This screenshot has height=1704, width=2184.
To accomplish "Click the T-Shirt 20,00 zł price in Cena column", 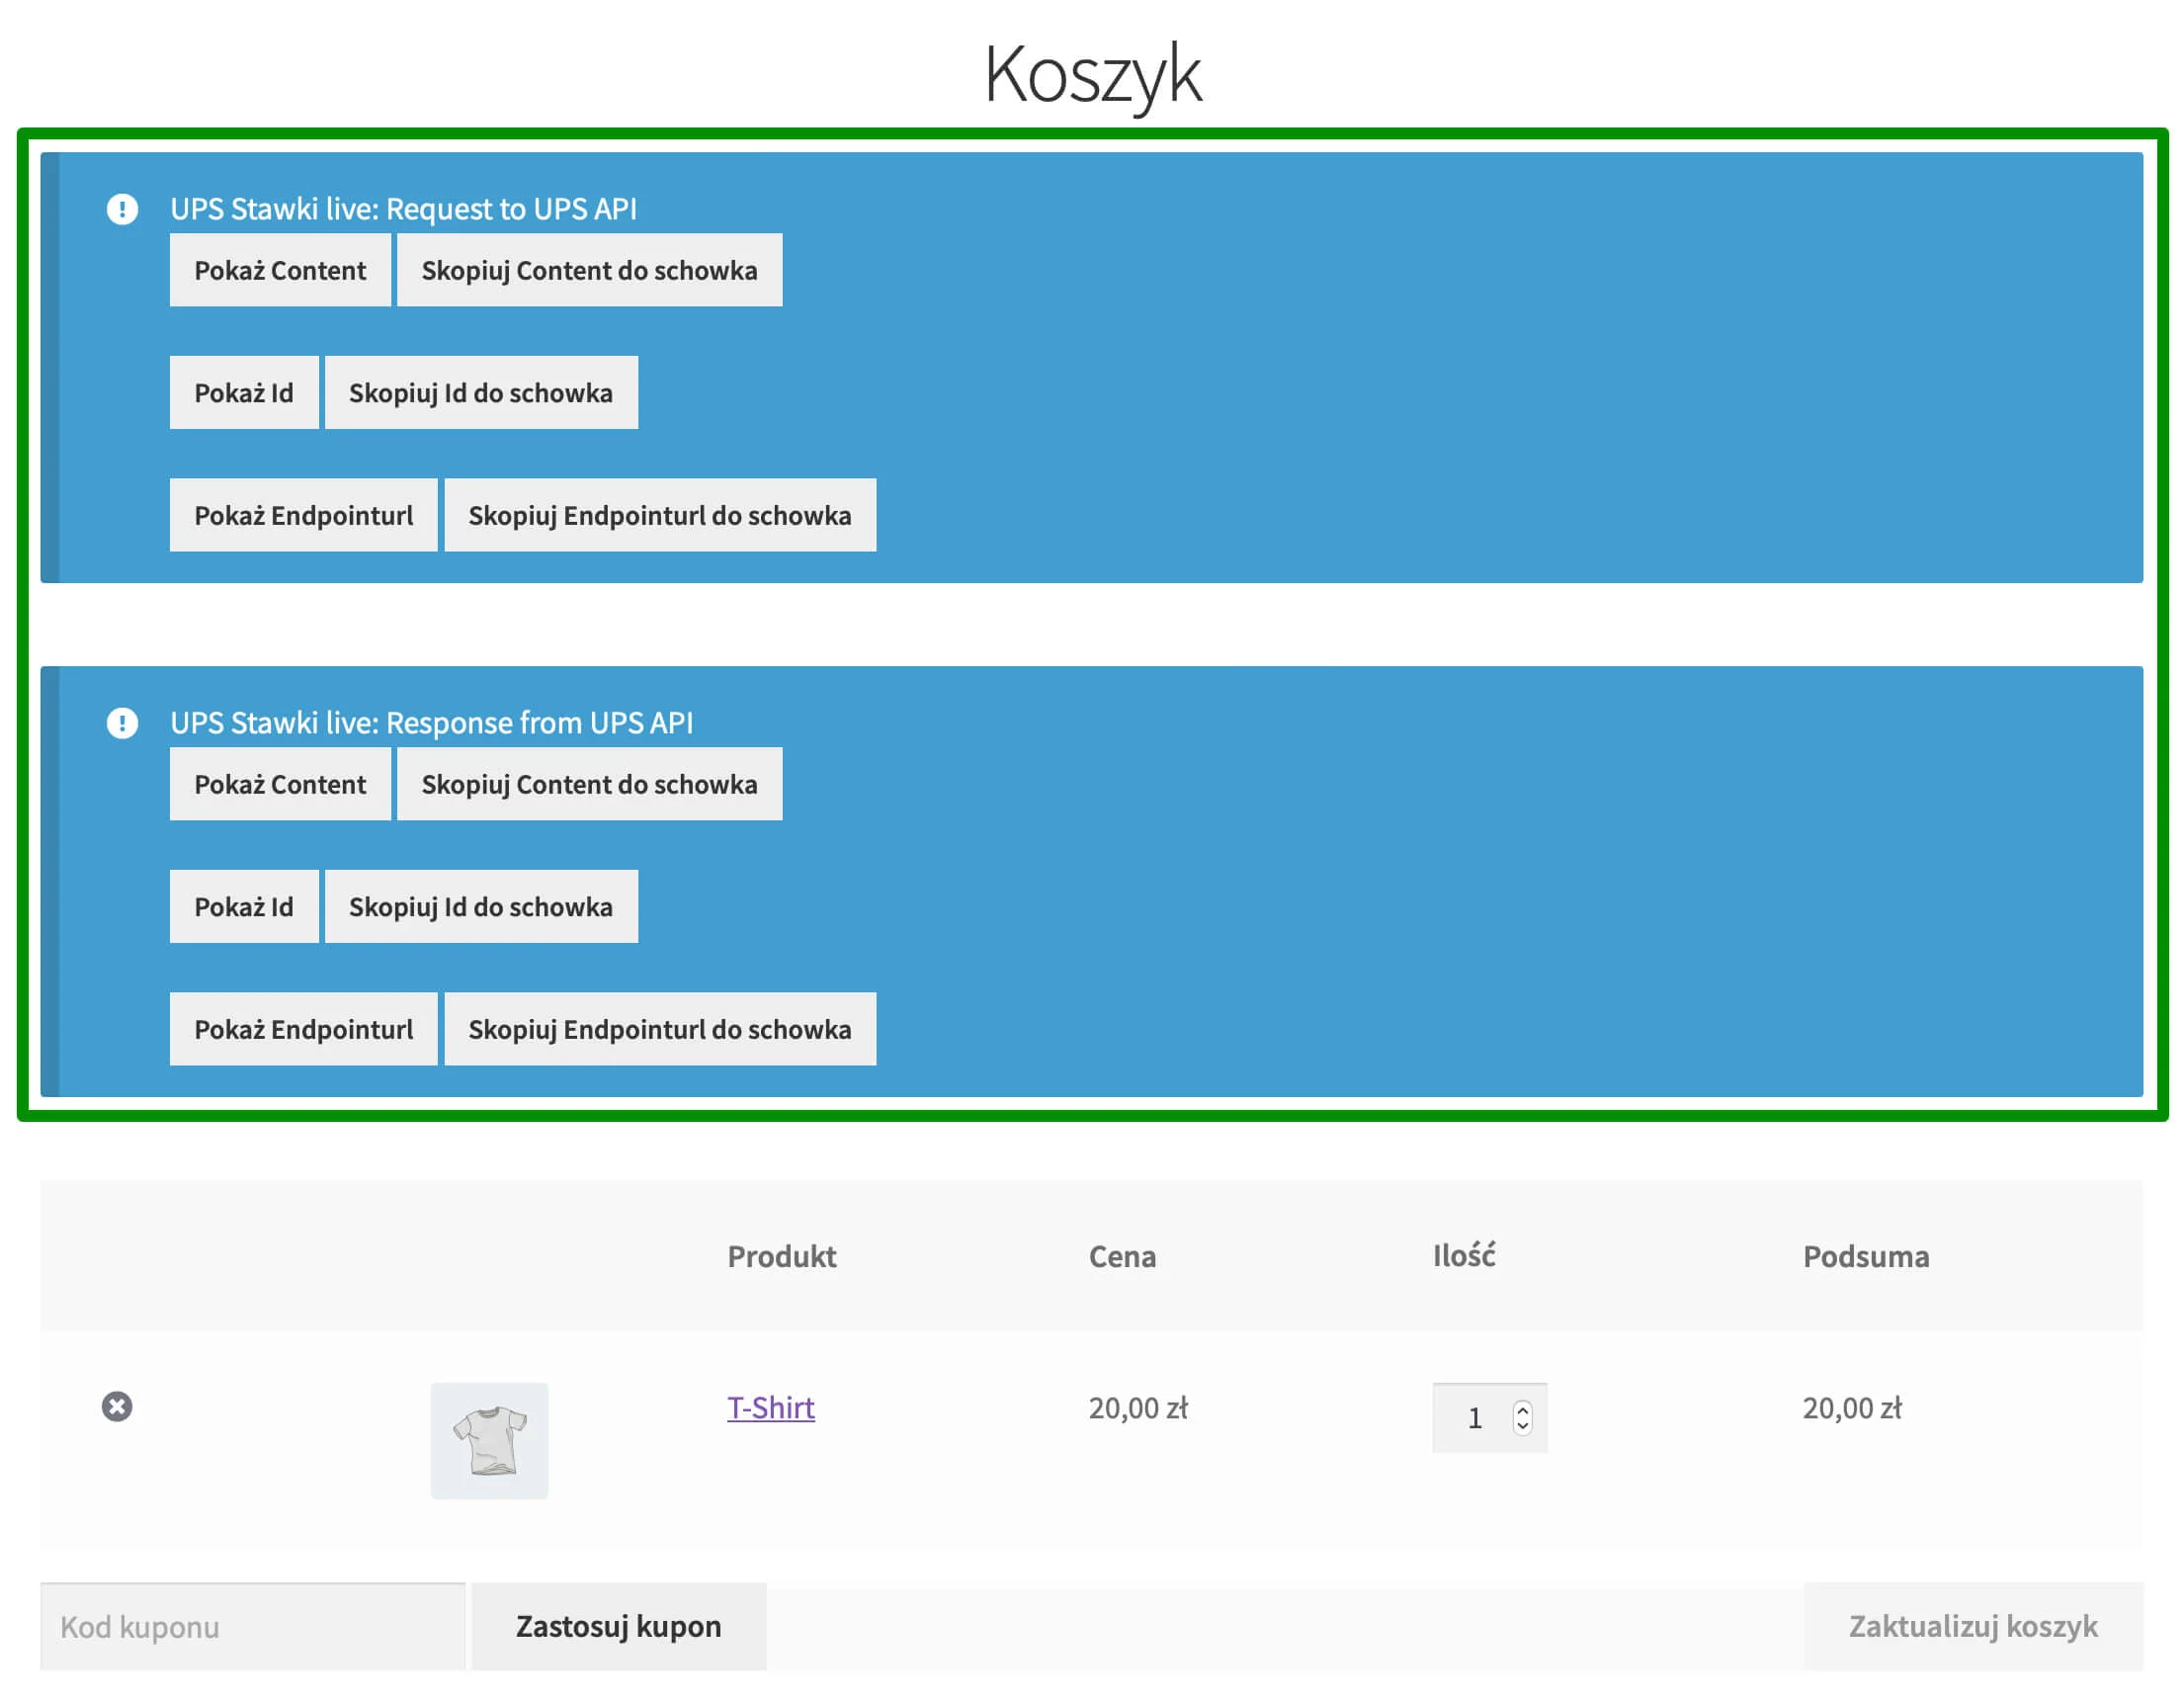I will (x=1138, y=1408).
